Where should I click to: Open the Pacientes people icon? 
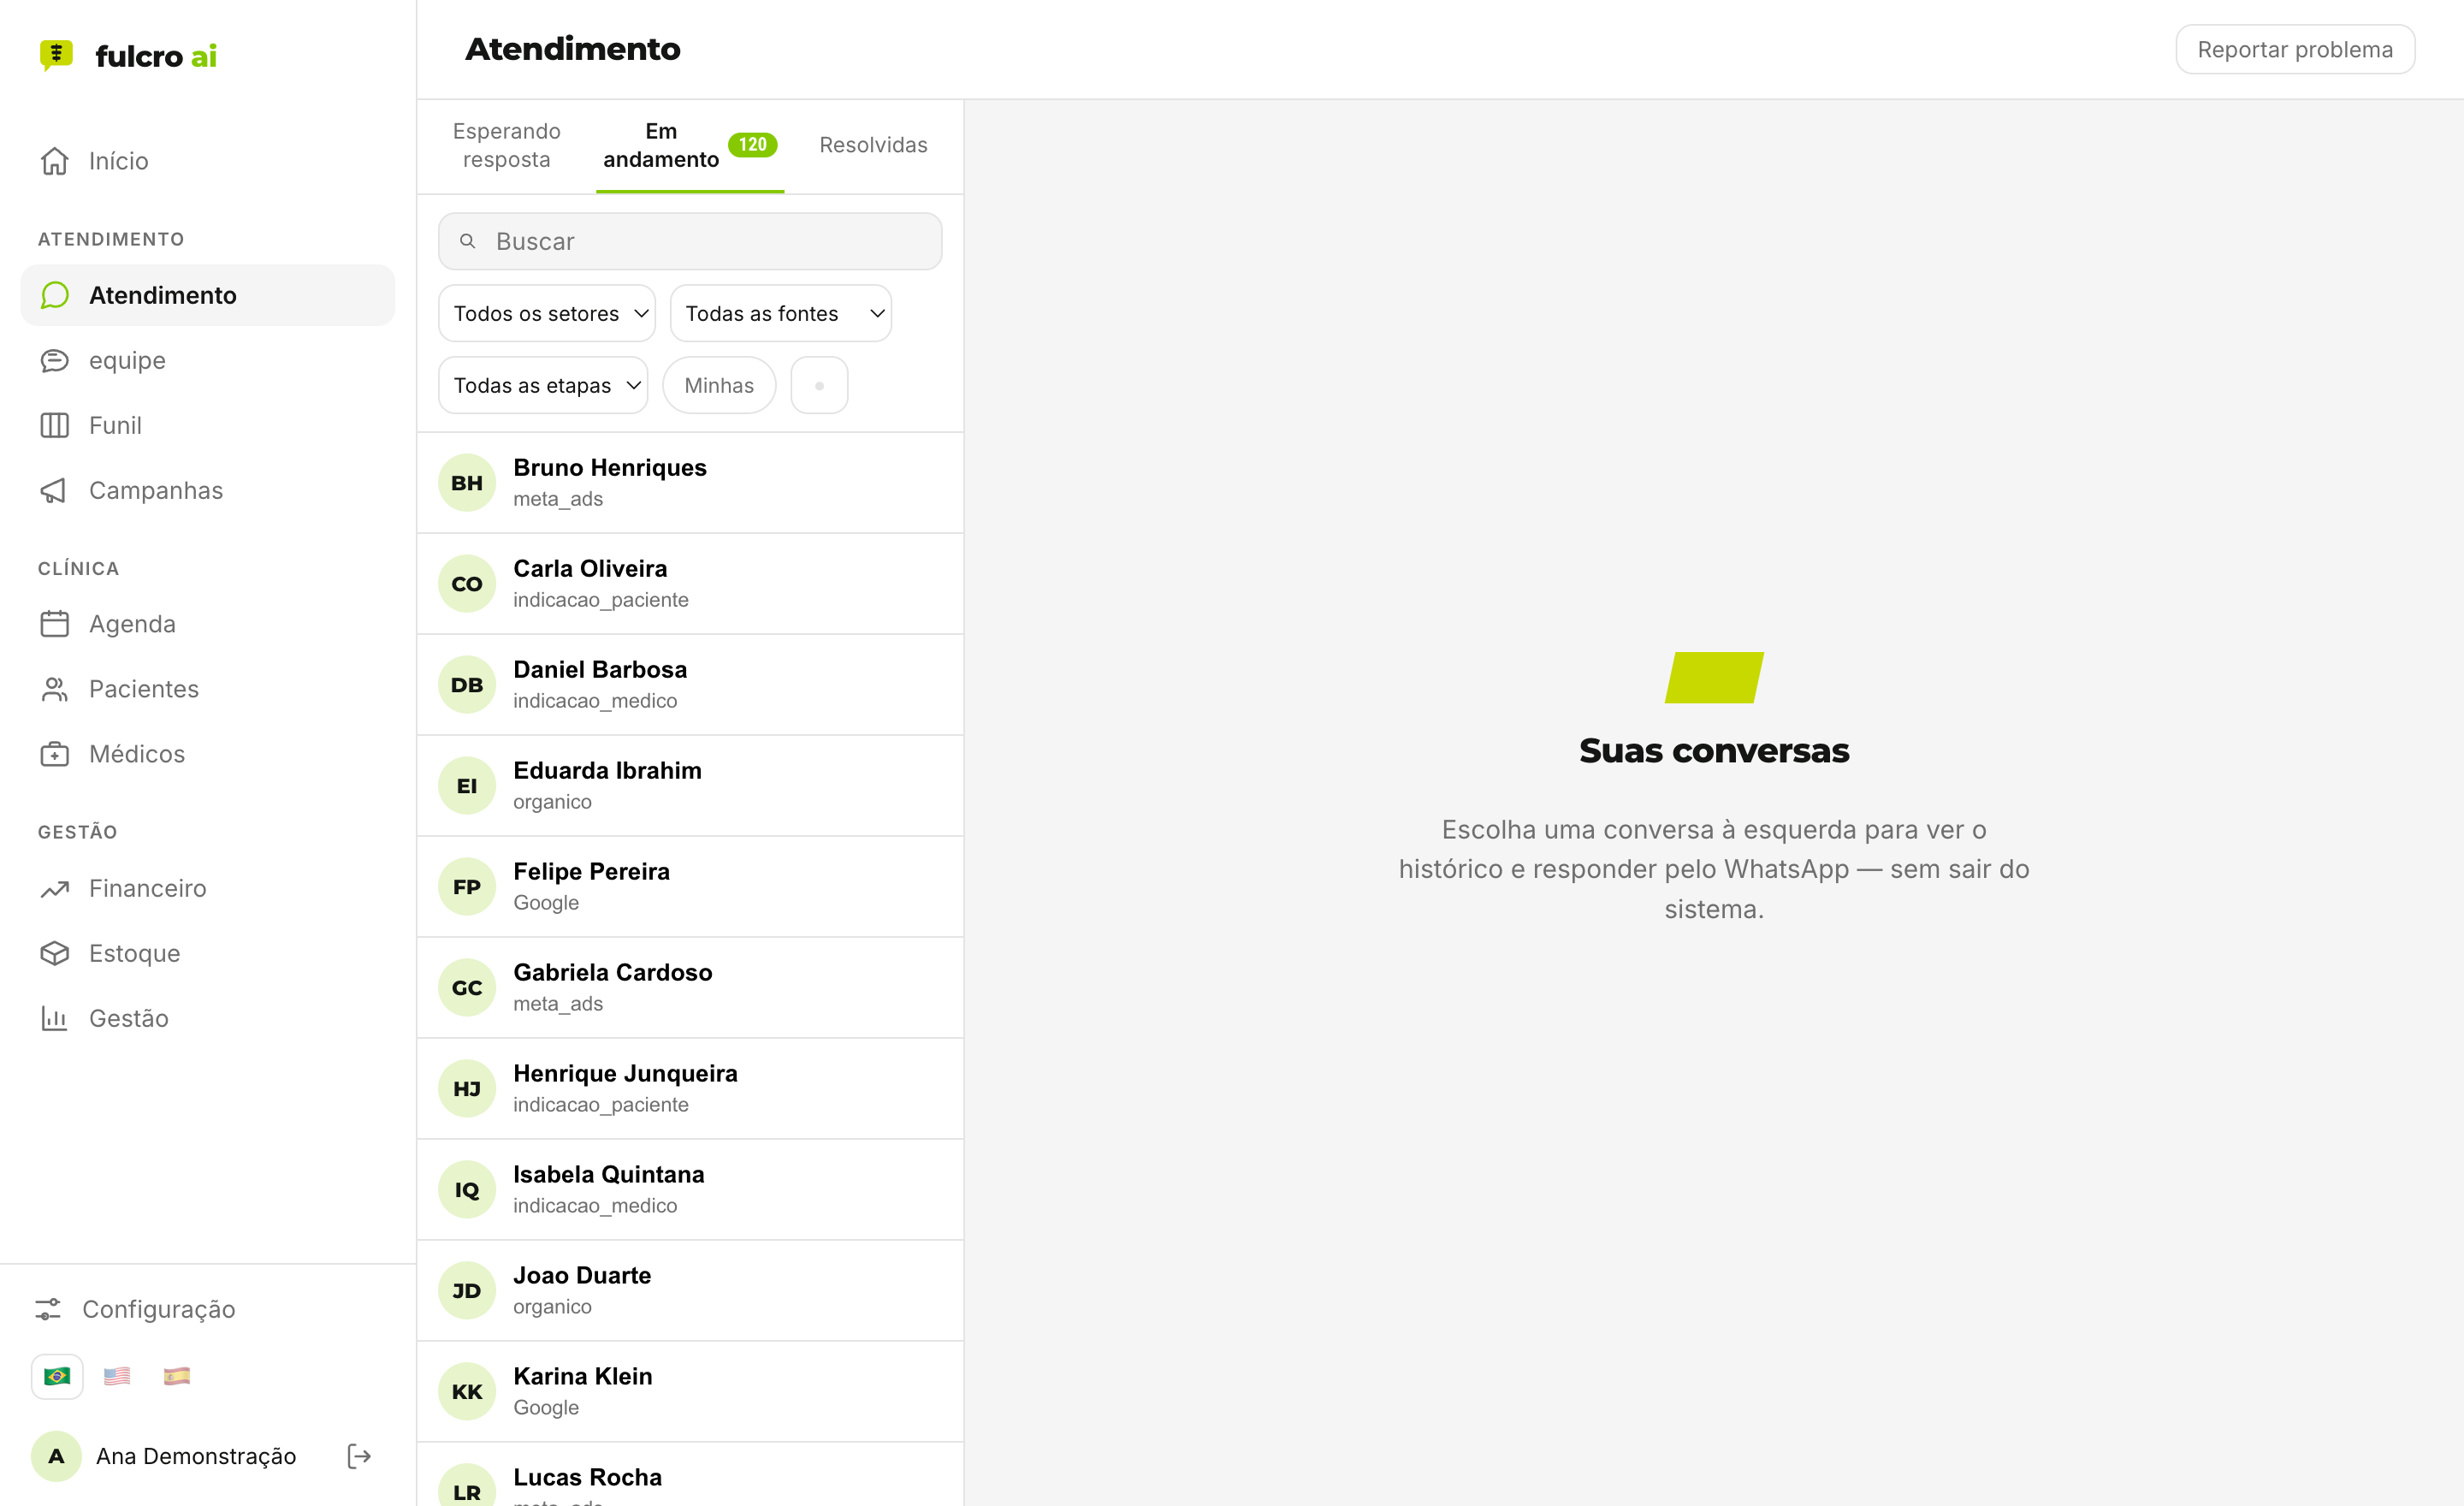(x=55, y=689)
